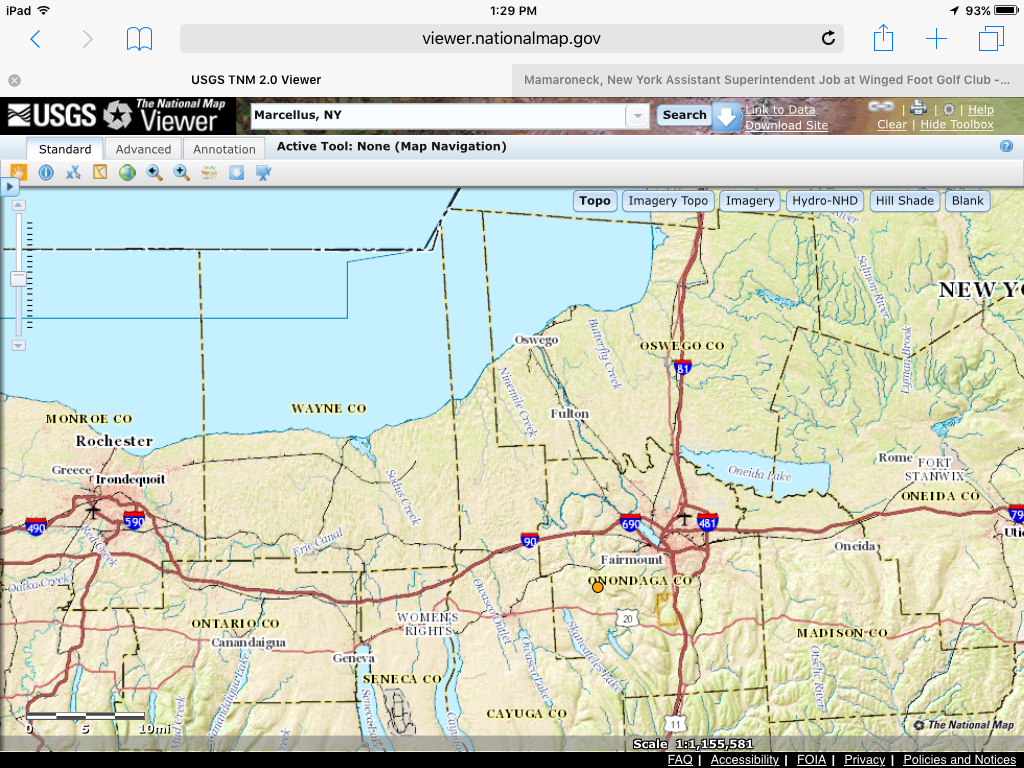Open the Annotation toolbar tab
Viewport: 1024px width, 768px height.
click(224, 149)
